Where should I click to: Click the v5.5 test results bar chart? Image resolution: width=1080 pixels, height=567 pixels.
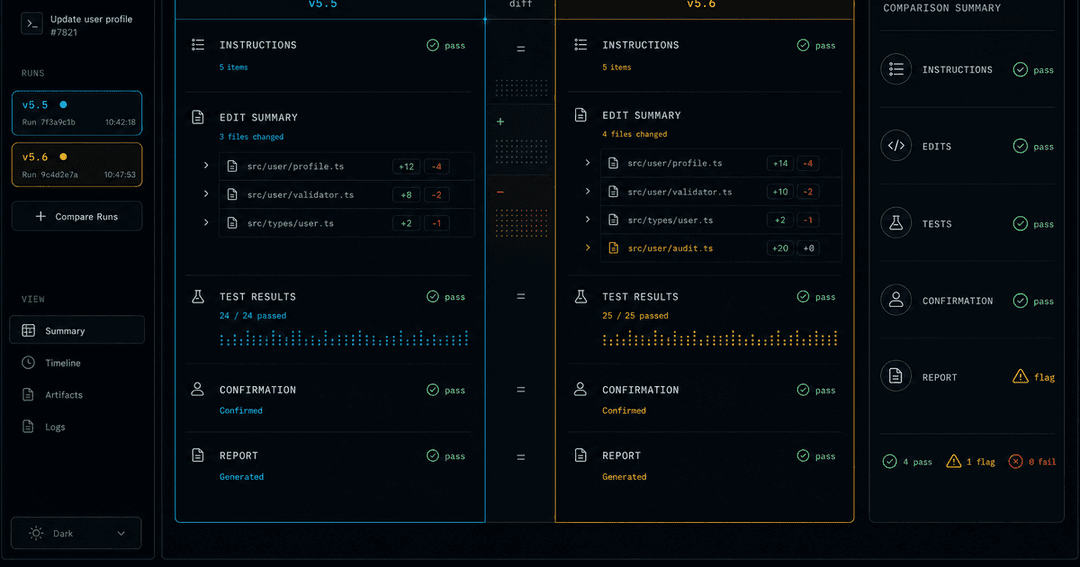pos(344,338)
